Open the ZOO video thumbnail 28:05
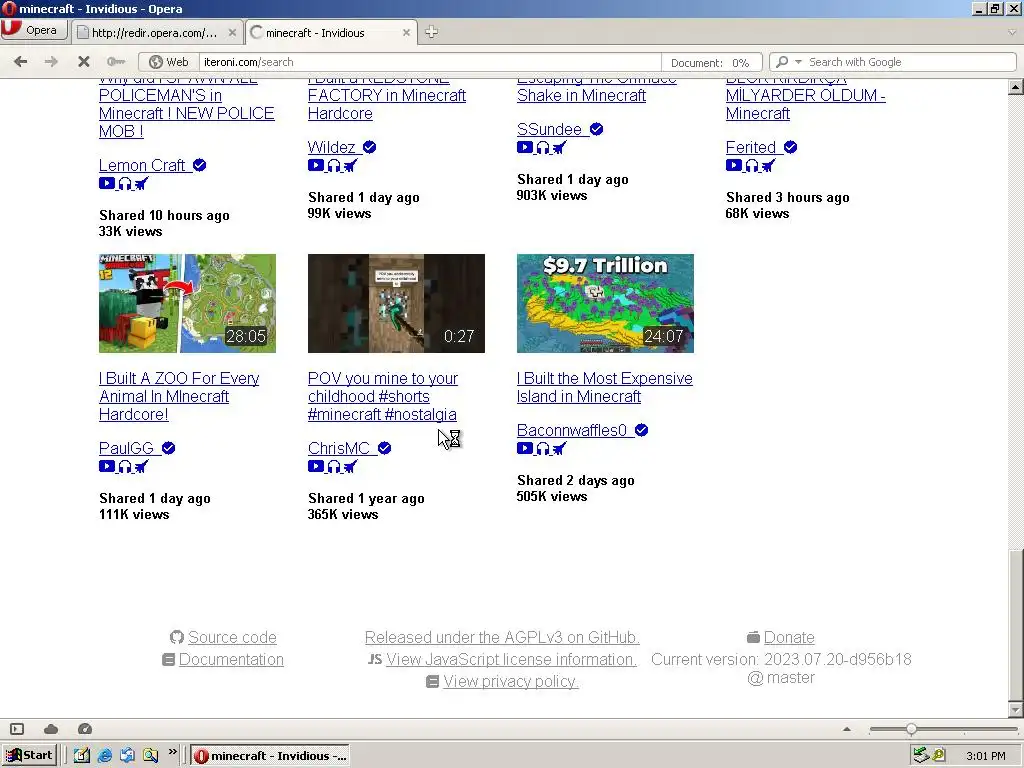Viewport: 1024px width, 768px height. click(x=187, y=303)
